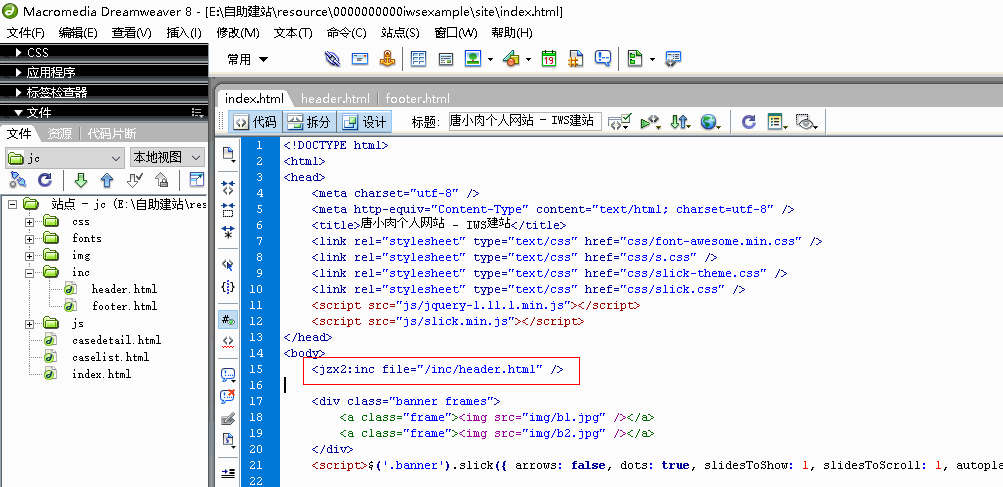
Task: Insert an Email Link from the toolbar
Action: click(x=360, y=59)
